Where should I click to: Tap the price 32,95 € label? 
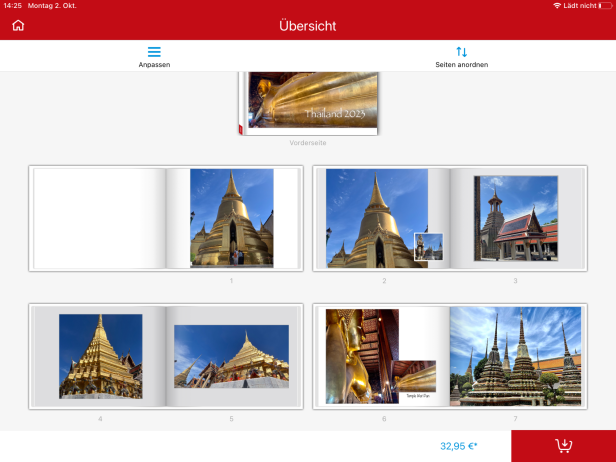(458, 446)
